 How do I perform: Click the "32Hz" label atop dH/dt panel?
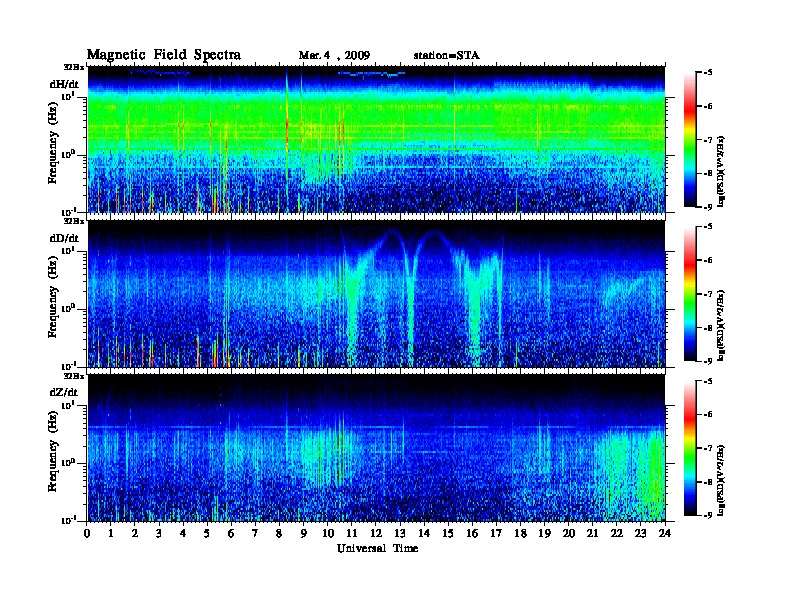(x=74, y=67)
